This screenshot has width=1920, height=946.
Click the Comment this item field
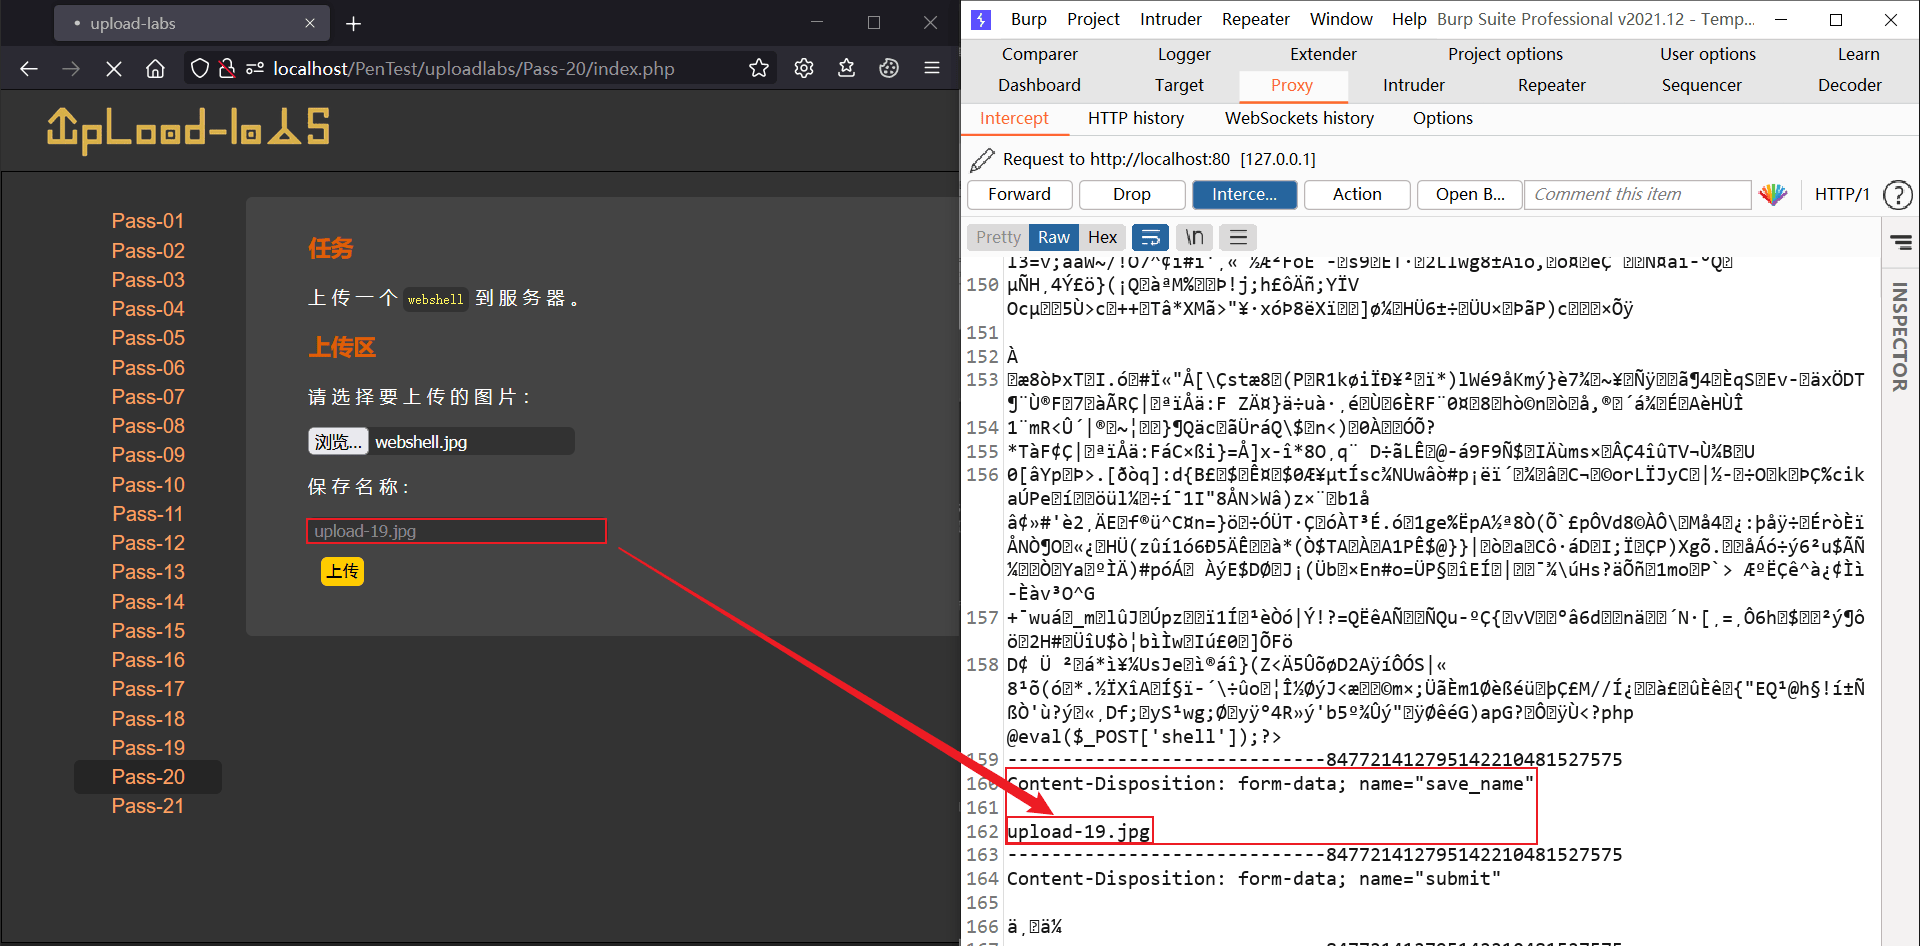(1637, 195)
